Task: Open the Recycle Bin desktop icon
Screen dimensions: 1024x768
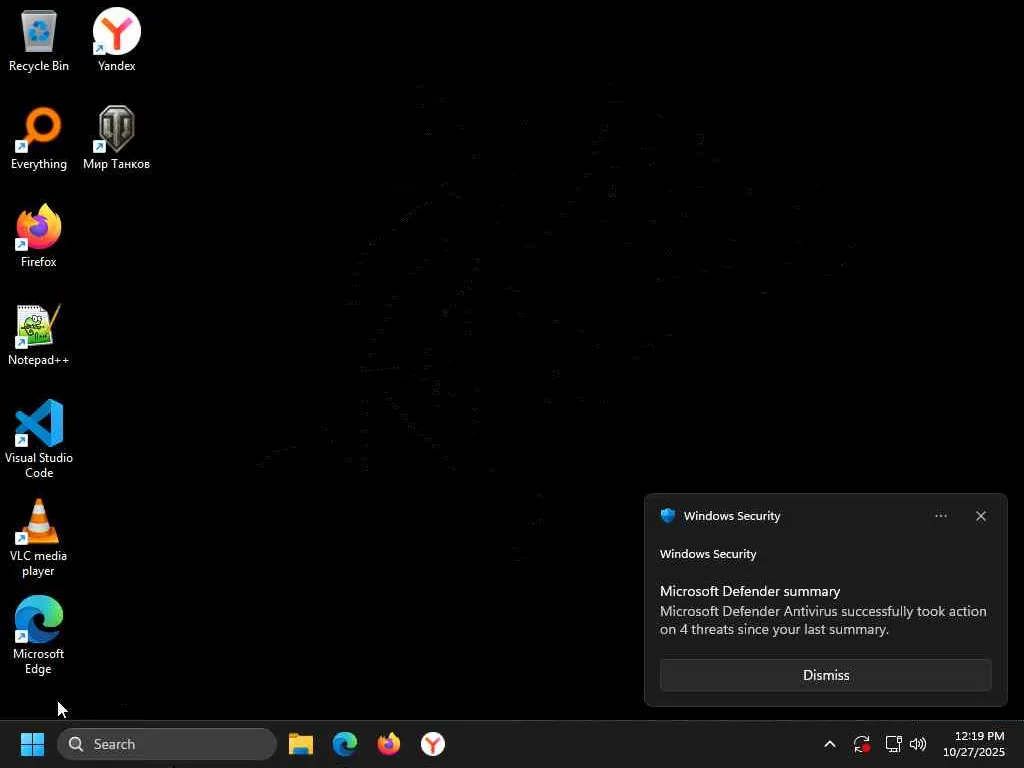Action: pyautogui.click(x=39, y=39)
